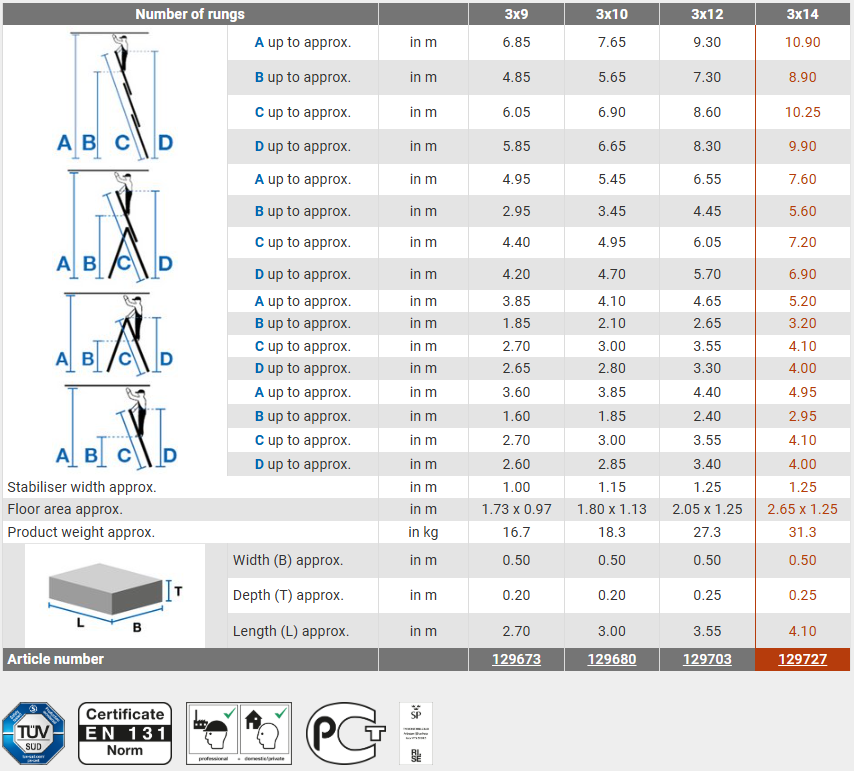Open article number 129703 link
Screen dimensions: 854x771
tap(707, 660)
